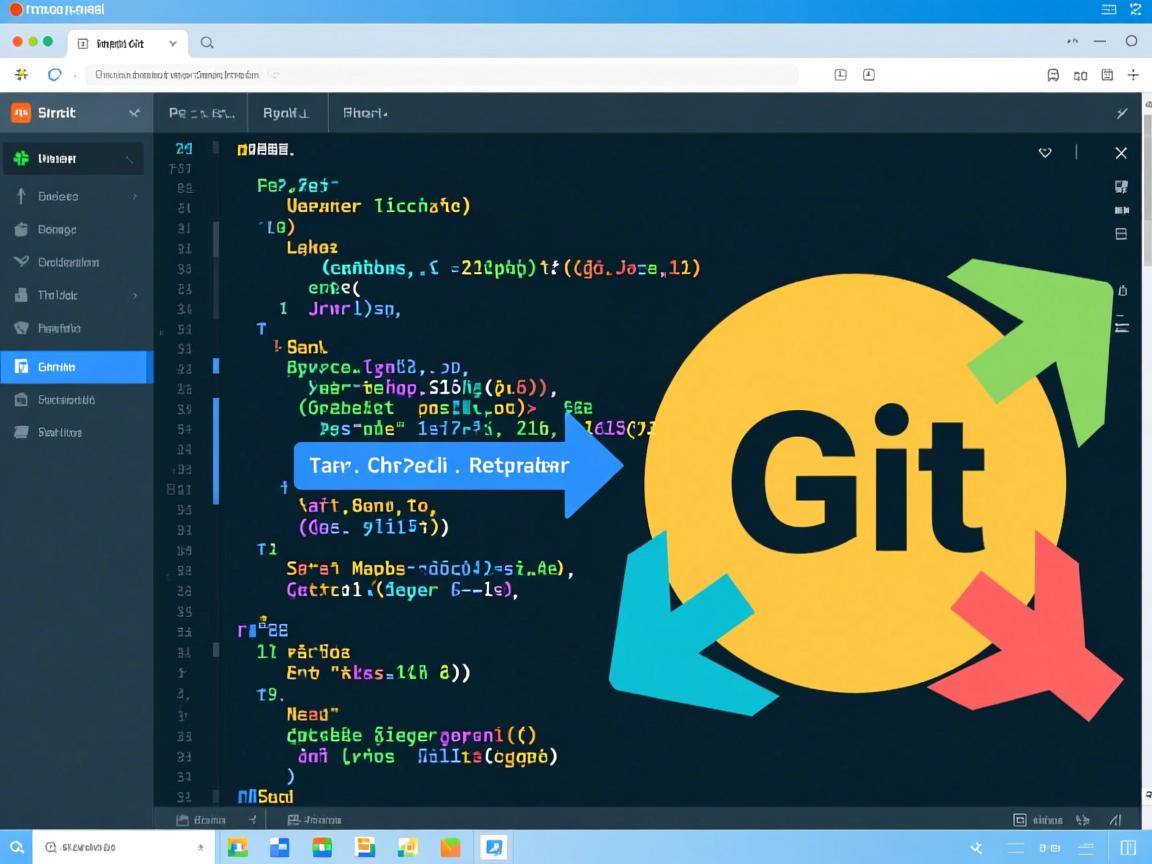Image resolution: width=1152 pixels, height=864 pixels.
Task: Collapse the sidebar using the chevron beside the app title
Action: [135, 113]
